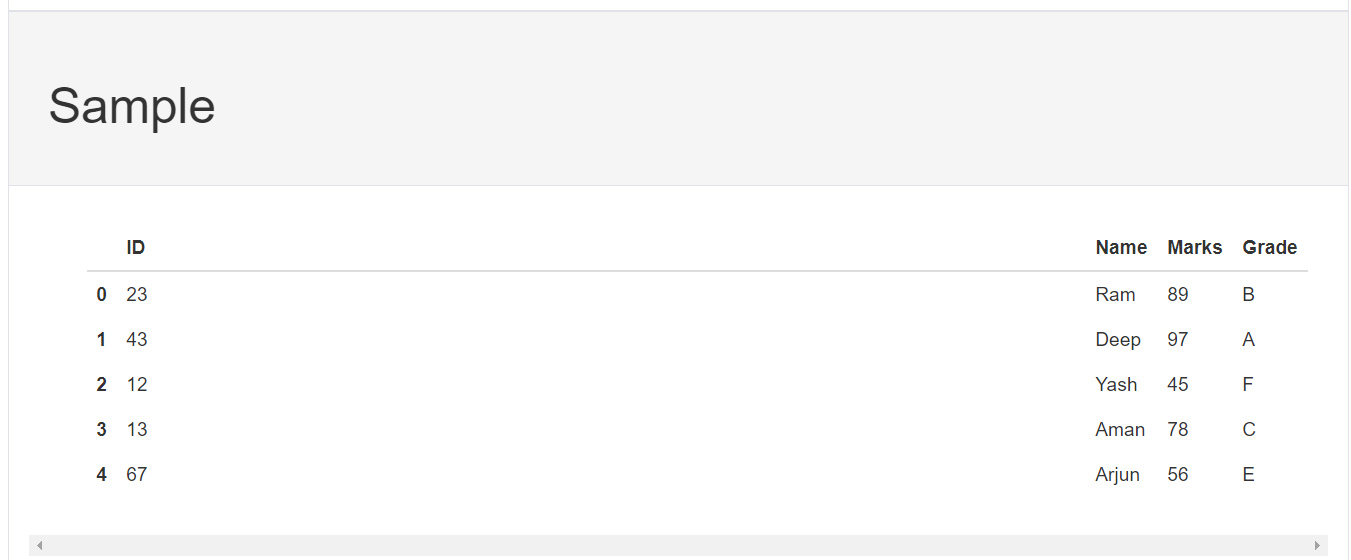Click the grade cell A

coord(1248,340)
